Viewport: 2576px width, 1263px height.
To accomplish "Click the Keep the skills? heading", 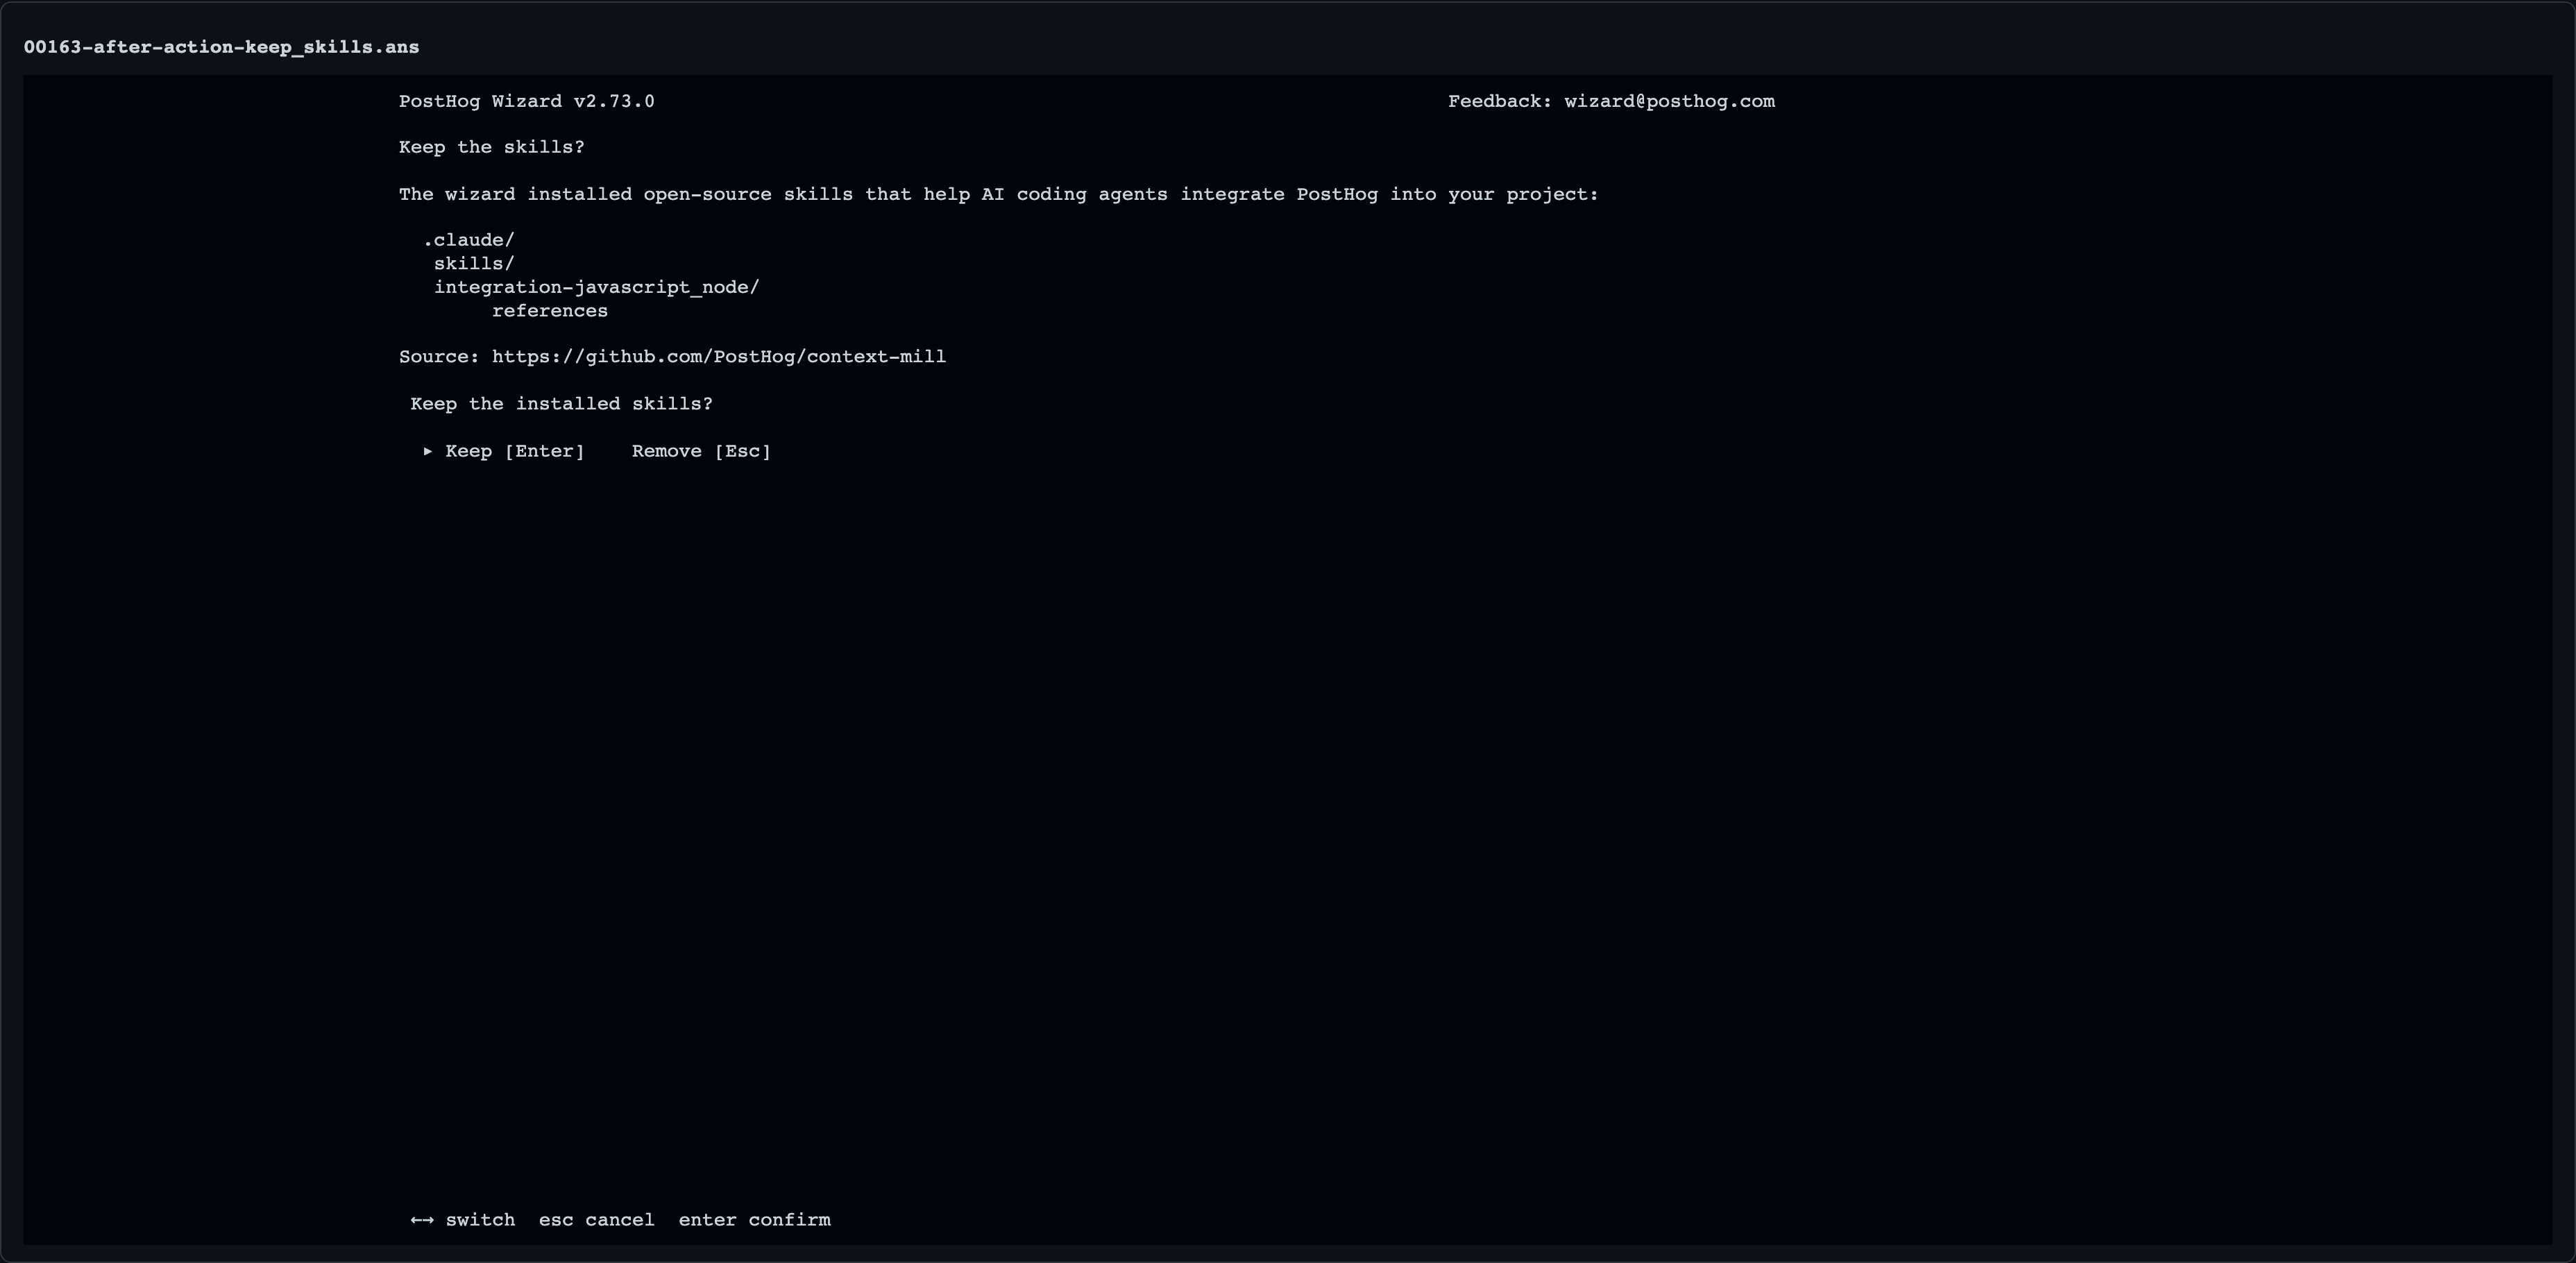I will (492, 147).
